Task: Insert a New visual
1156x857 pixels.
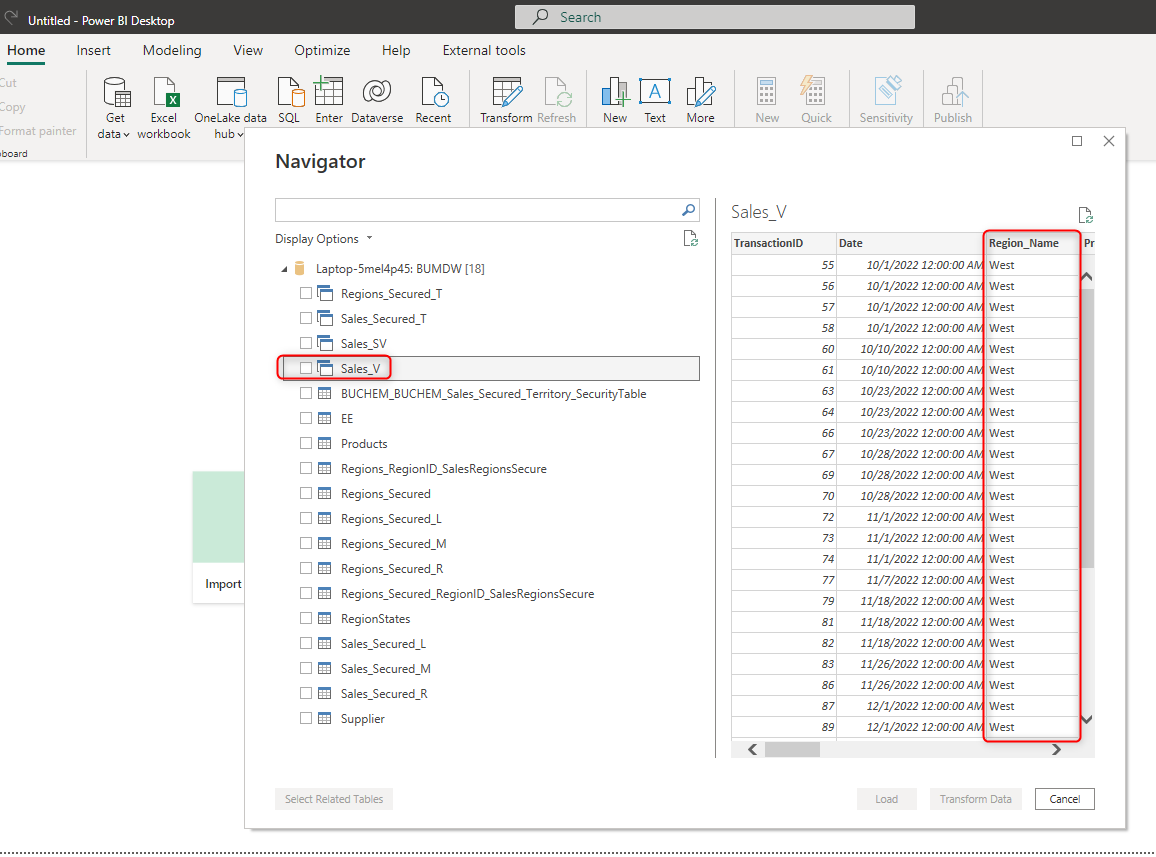Action: tap(615, 100)
